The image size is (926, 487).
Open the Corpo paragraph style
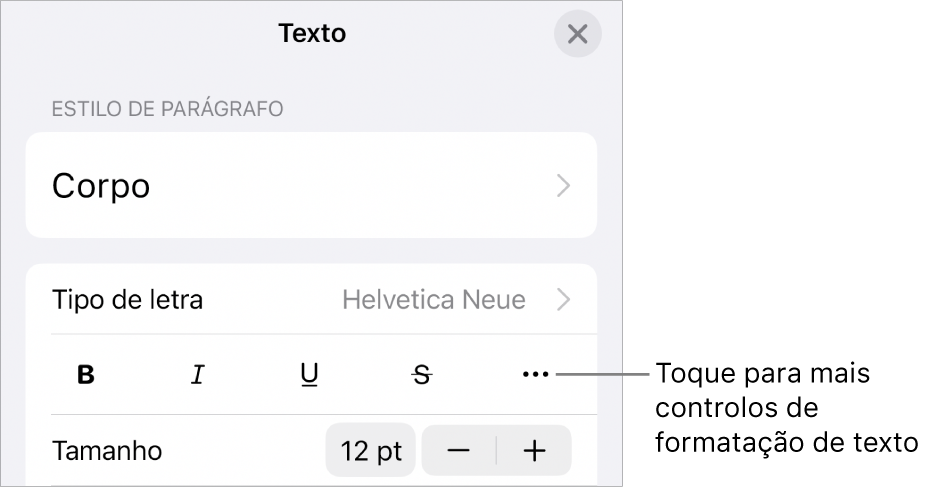coord(101,186)
